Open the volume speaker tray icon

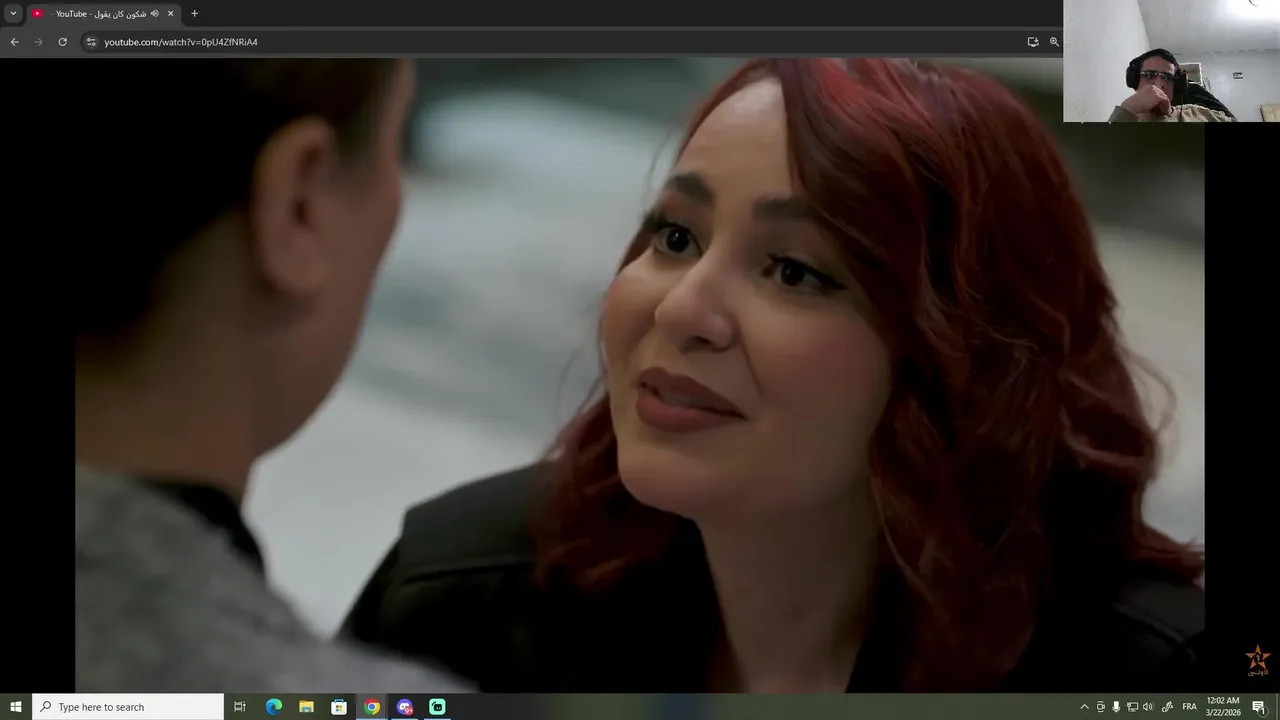pyautogui.click(x=1148, y=707)
